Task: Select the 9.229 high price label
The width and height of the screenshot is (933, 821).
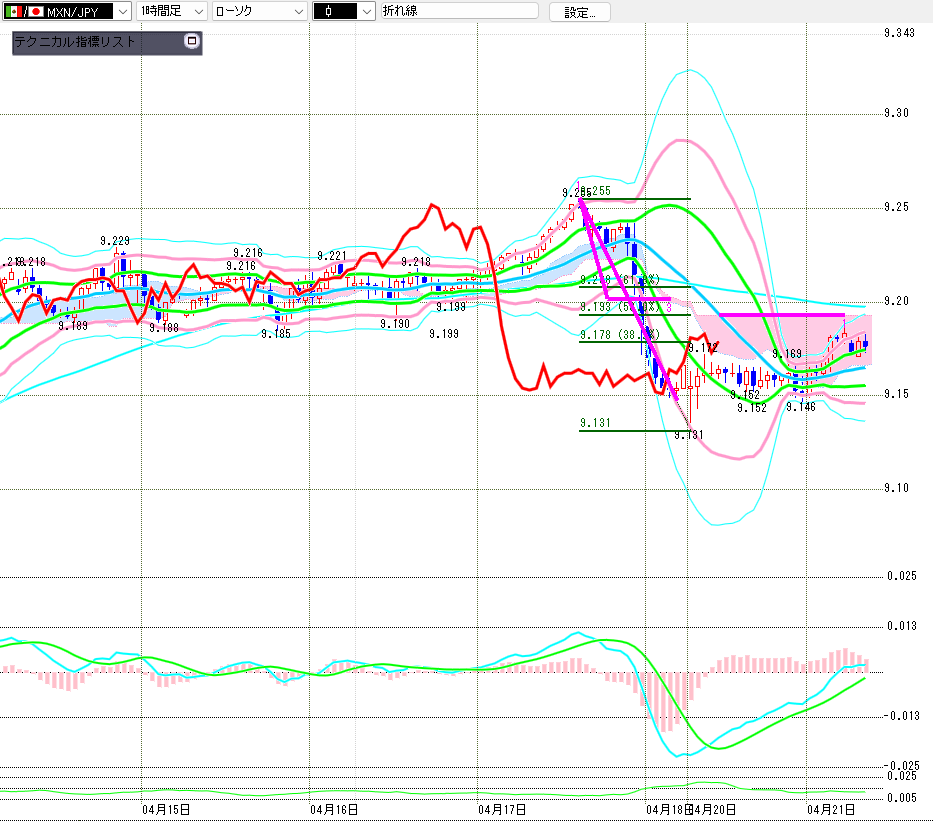Action: click(115, 240)
